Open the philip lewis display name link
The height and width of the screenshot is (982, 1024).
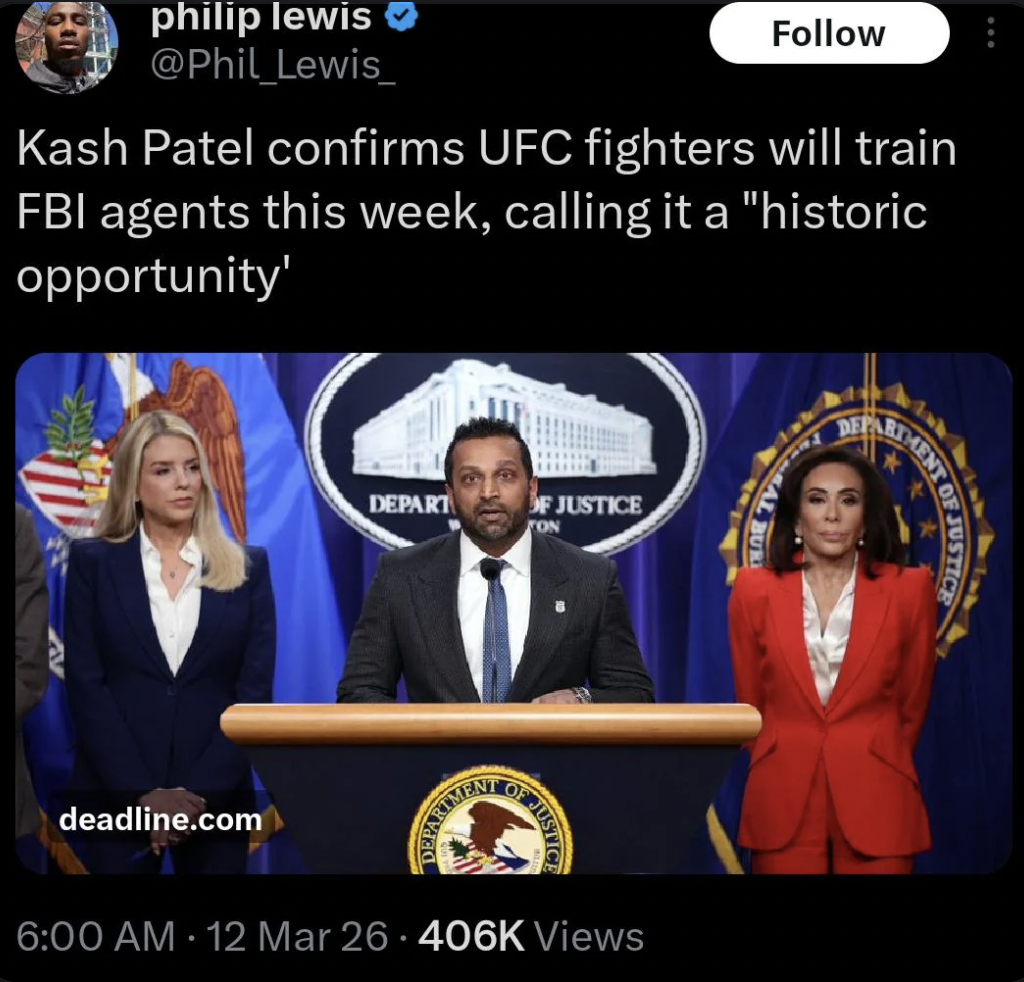[261, 17]
